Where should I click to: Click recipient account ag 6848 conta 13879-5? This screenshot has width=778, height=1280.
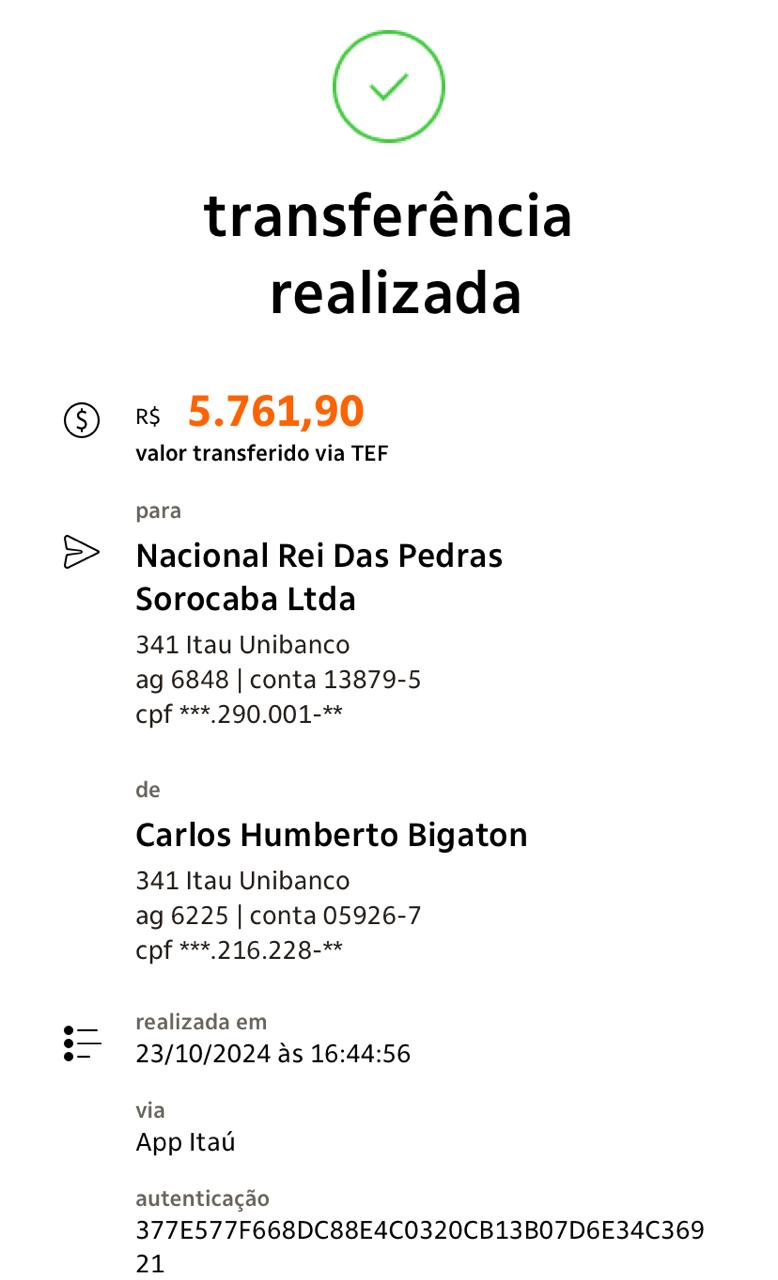coord(278,680)
